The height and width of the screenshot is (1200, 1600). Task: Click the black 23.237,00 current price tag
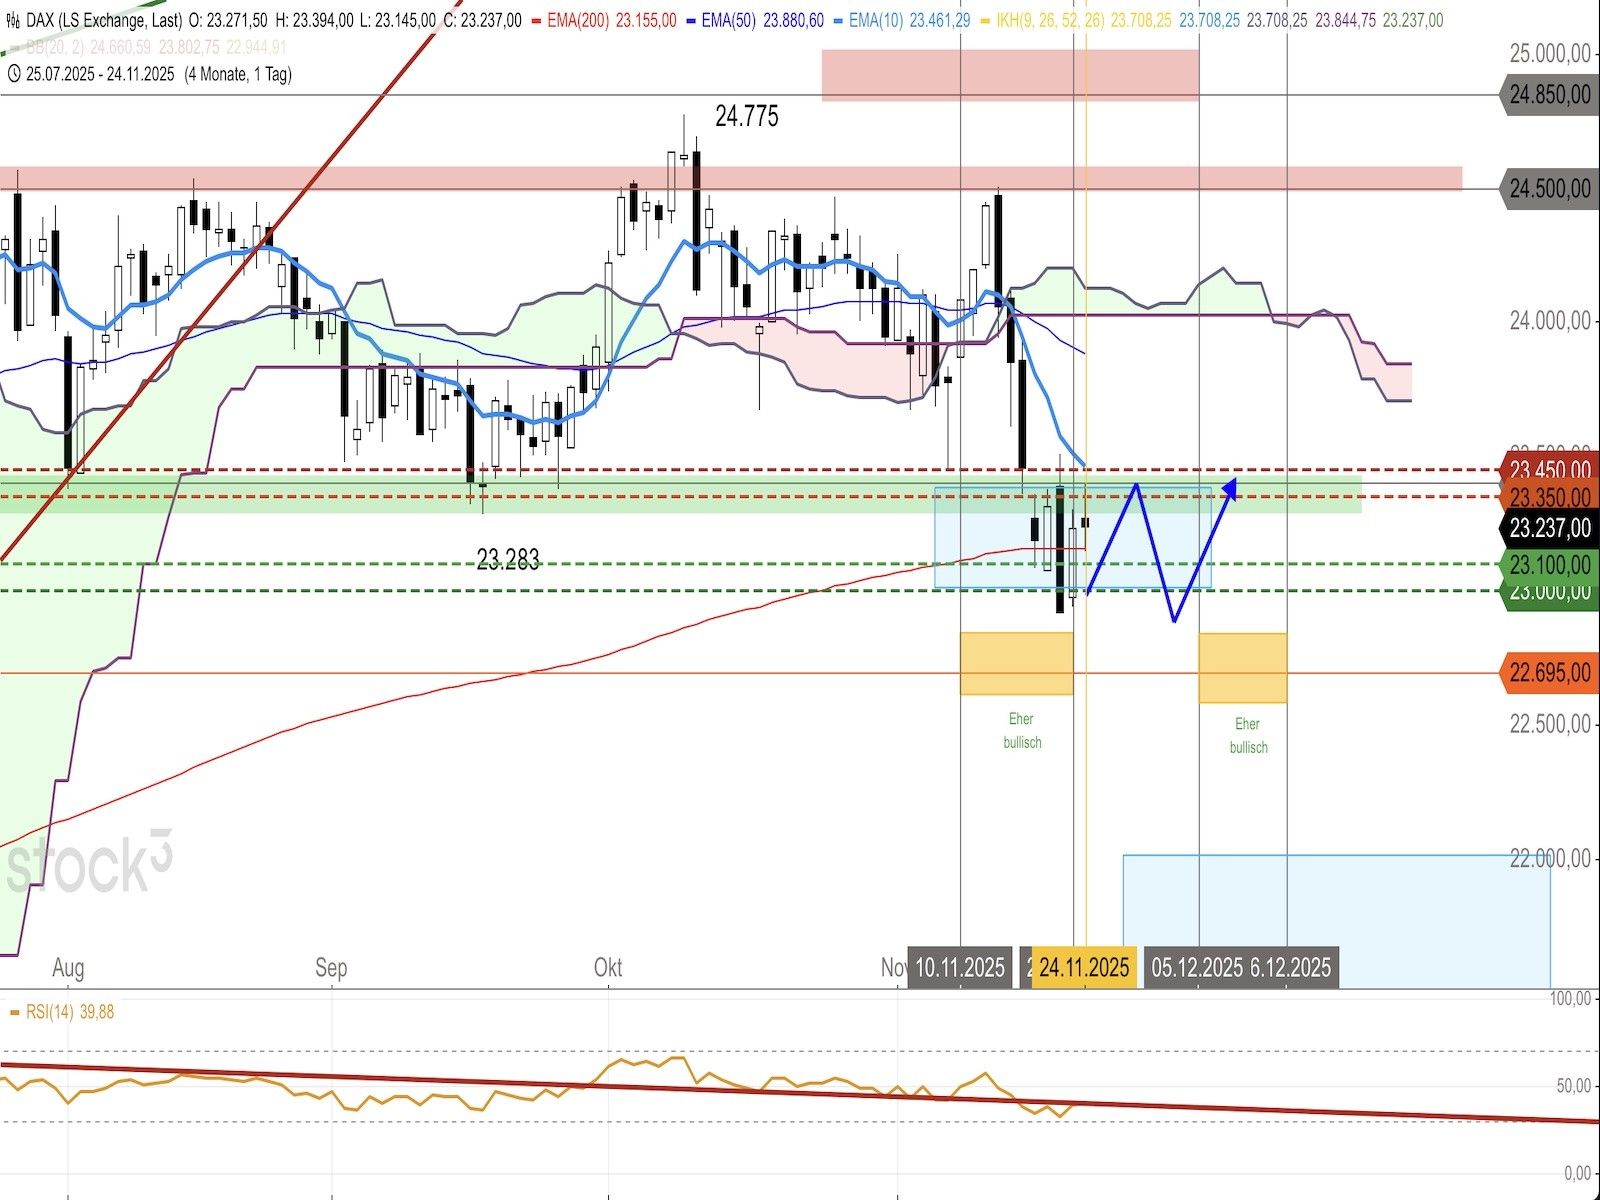pos(1548,528)
